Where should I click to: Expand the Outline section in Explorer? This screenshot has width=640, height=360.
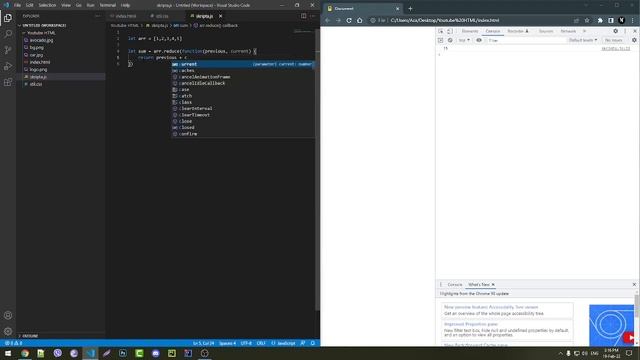click(x=30, y=336)
